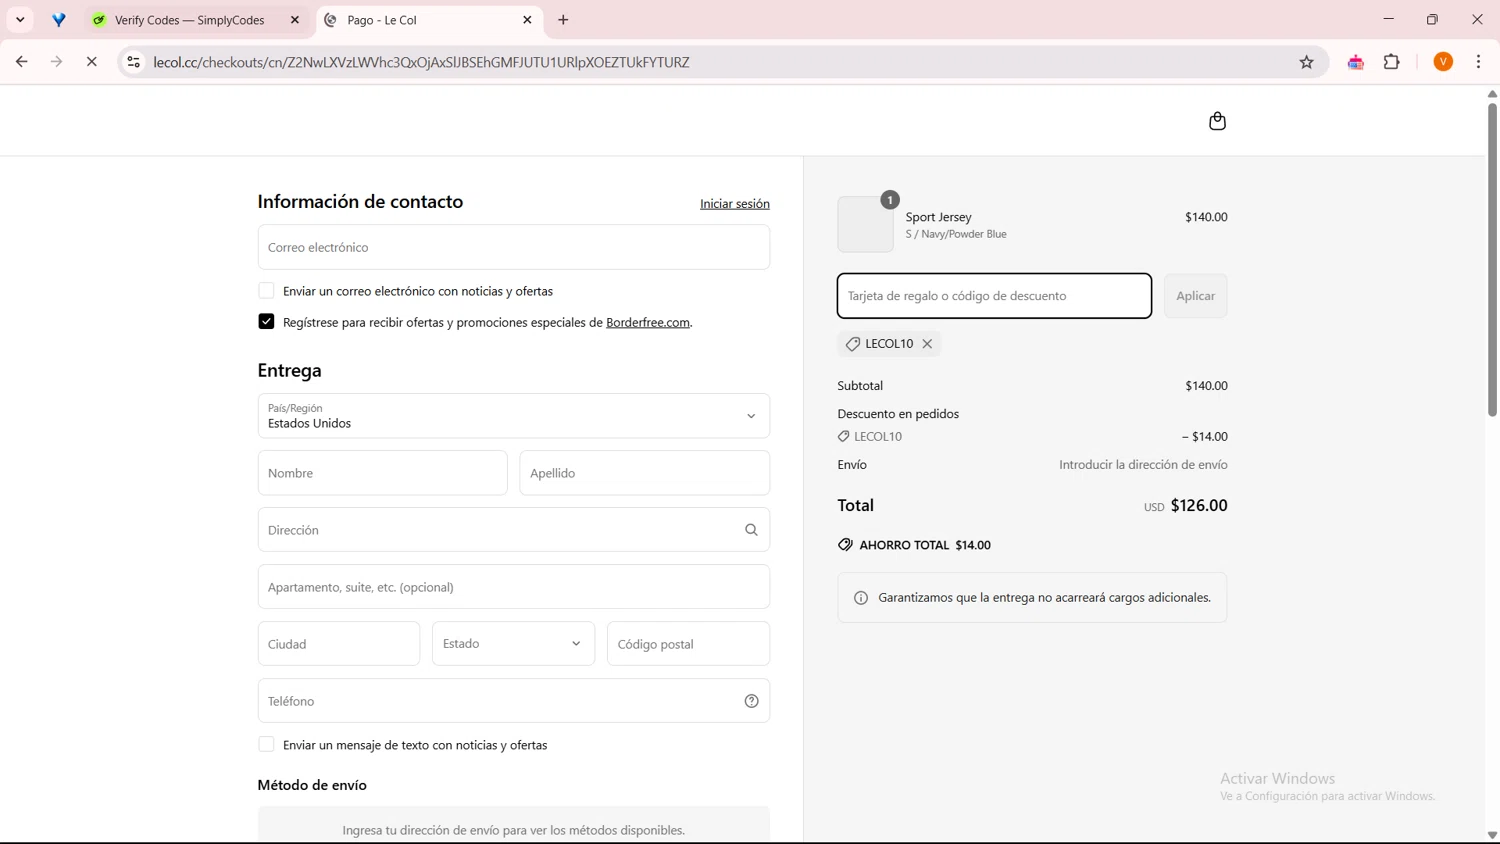
Task: Focus the Apartamento, suite field
Action: 514,587
